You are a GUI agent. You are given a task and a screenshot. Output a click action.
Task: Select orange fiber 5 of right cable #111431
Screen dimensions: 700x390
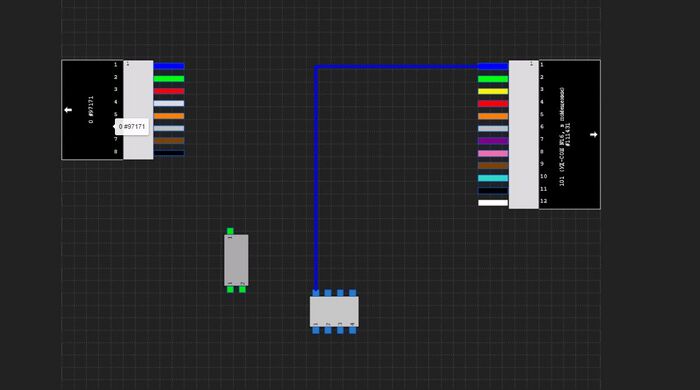[x=493, y=116]
